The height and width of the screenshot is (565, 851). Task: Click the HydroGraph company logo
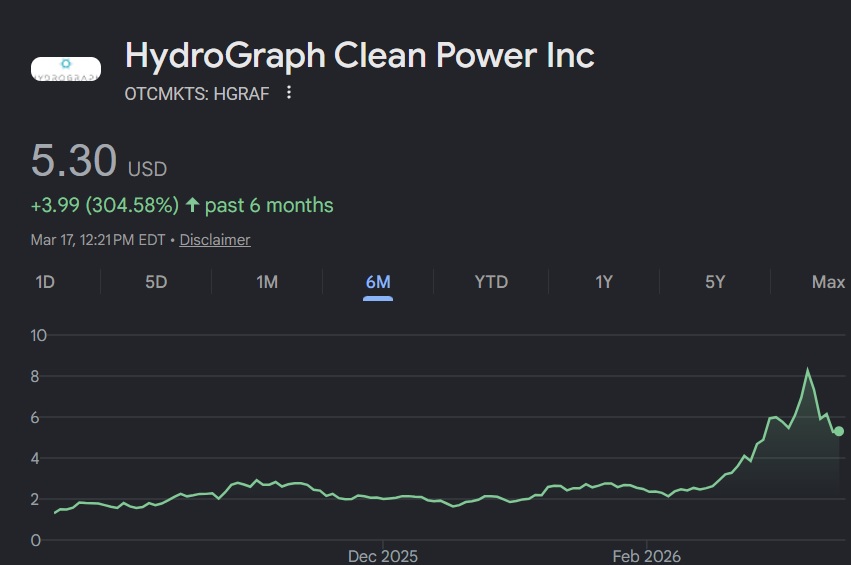point(66,69)
